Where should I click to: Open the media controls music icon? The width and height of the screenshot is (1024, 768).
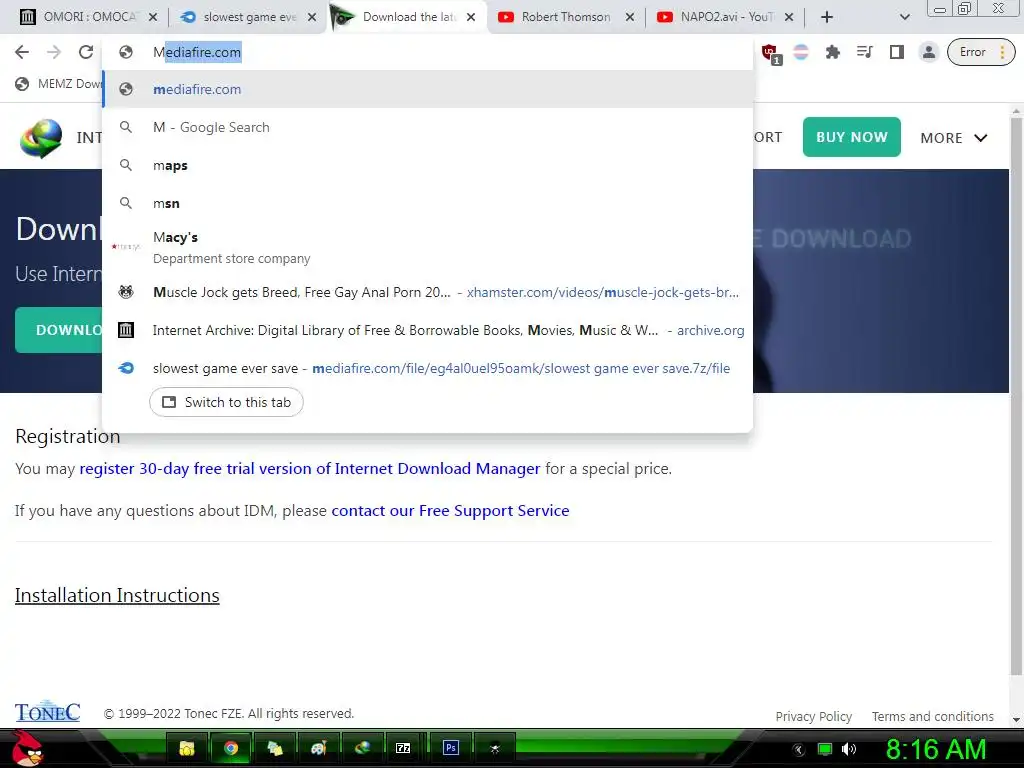pos(865,52)
